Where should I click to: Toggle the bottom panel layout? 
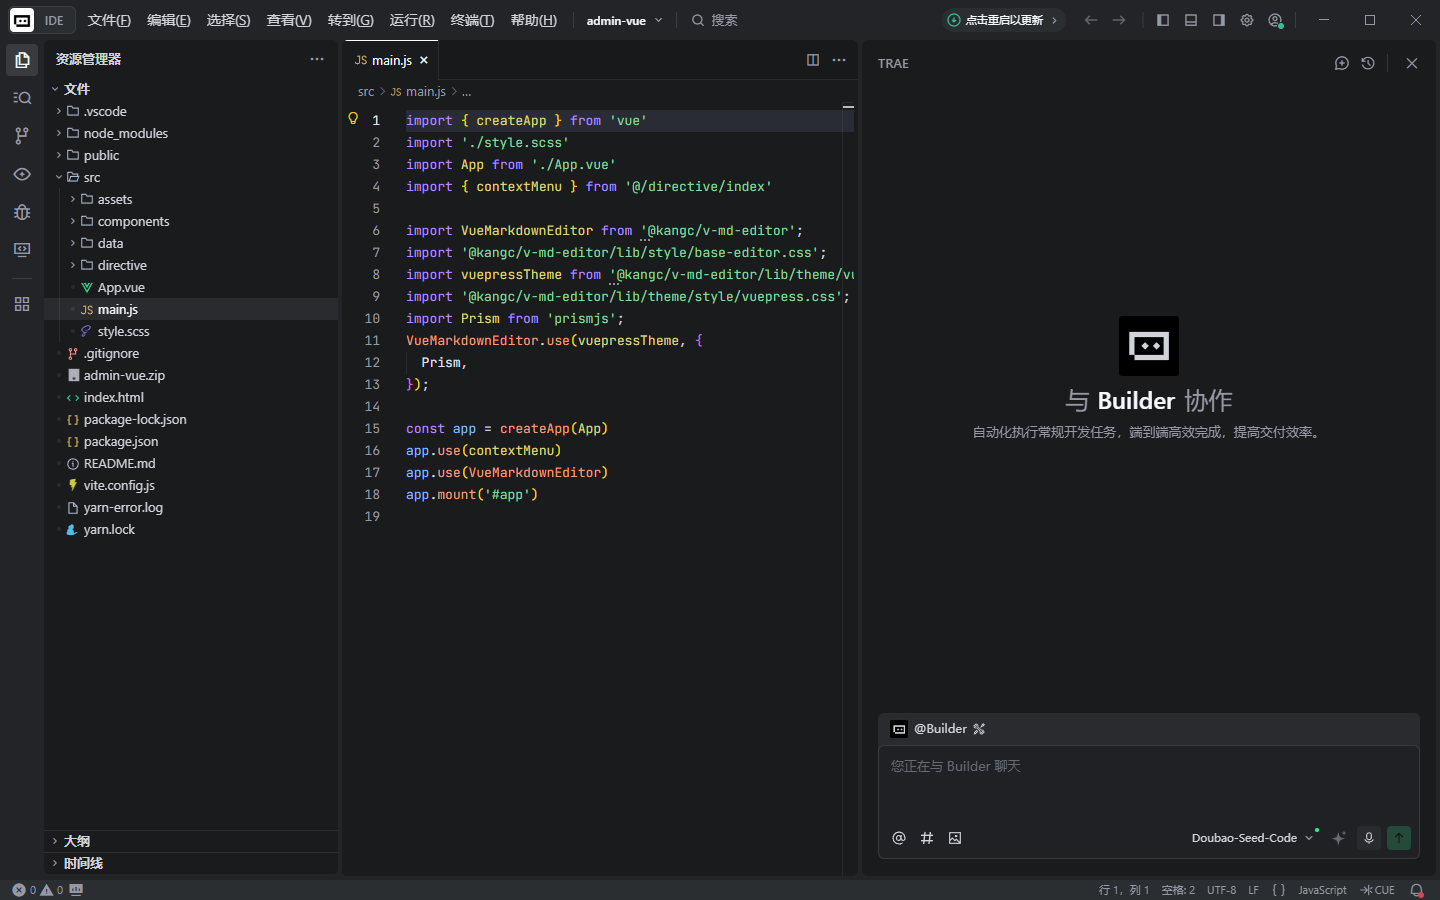tap(1191, 20)
